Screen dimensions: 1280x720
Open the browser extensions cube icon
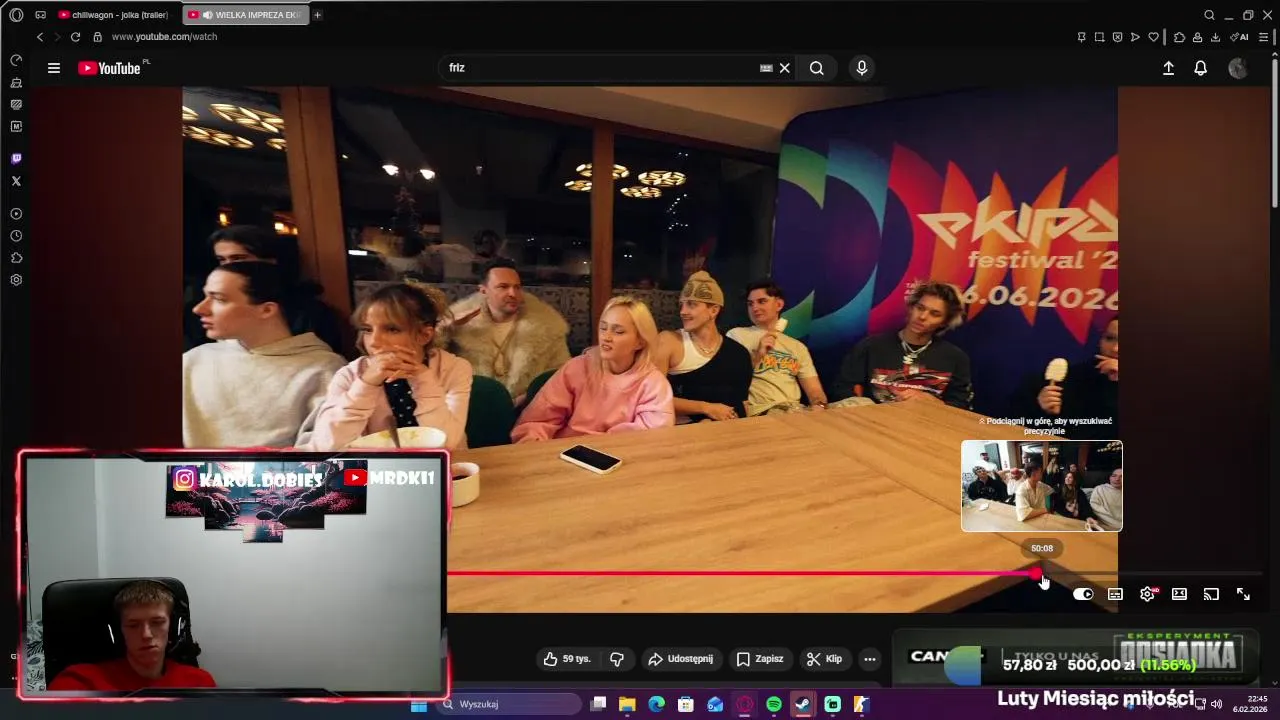pos(1180,37)
